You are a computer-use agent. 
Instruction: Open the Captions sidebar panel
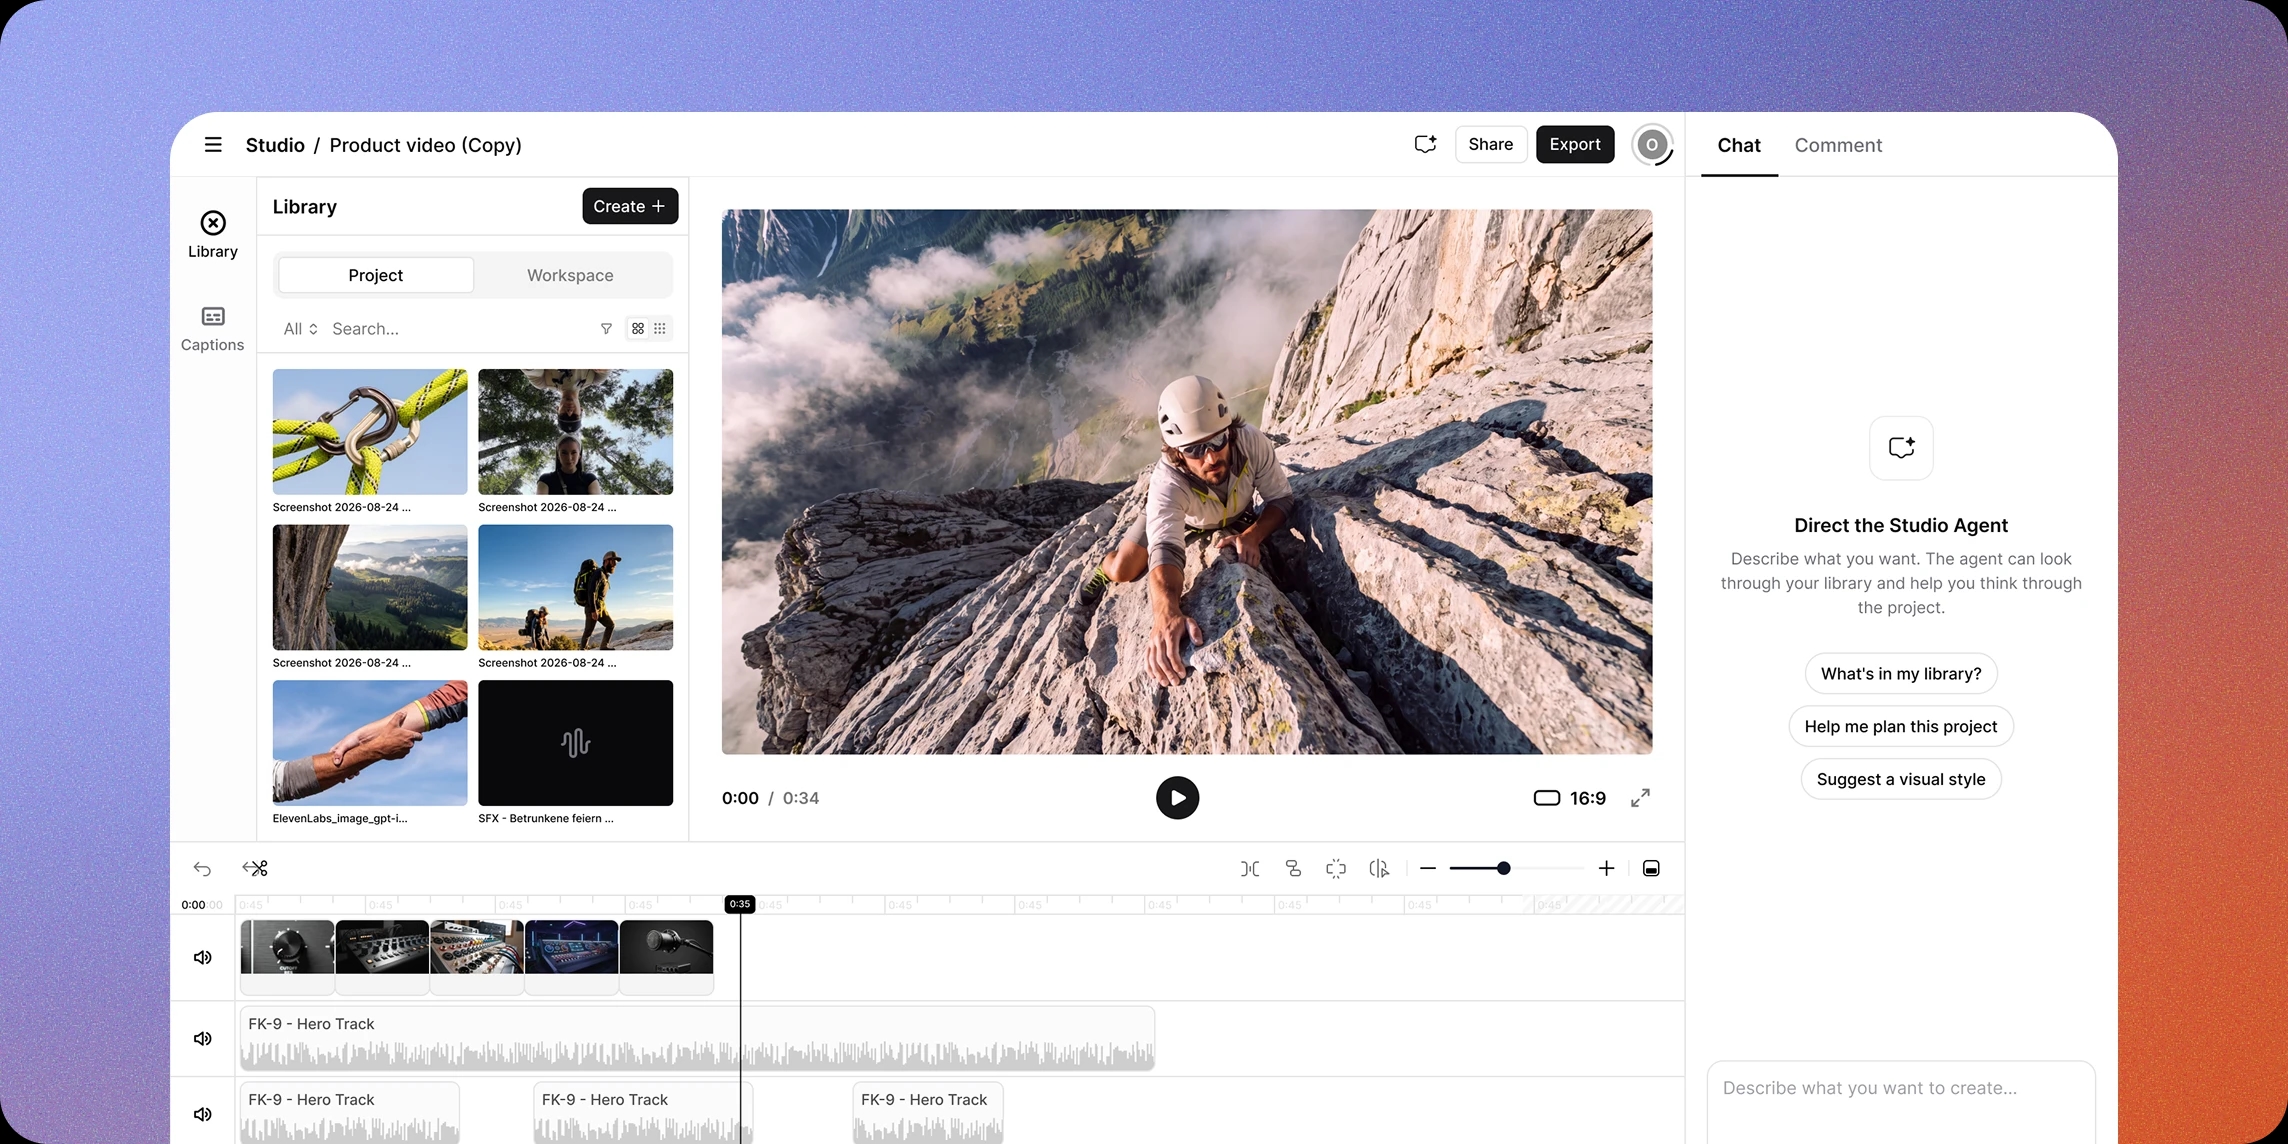212,329
